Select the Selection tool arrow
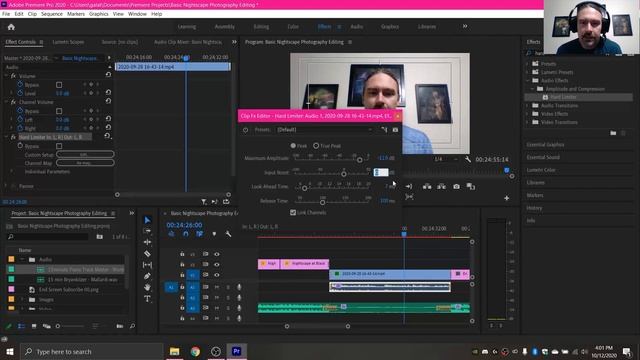Screen dimensions: 640x360 pos(147,220)
